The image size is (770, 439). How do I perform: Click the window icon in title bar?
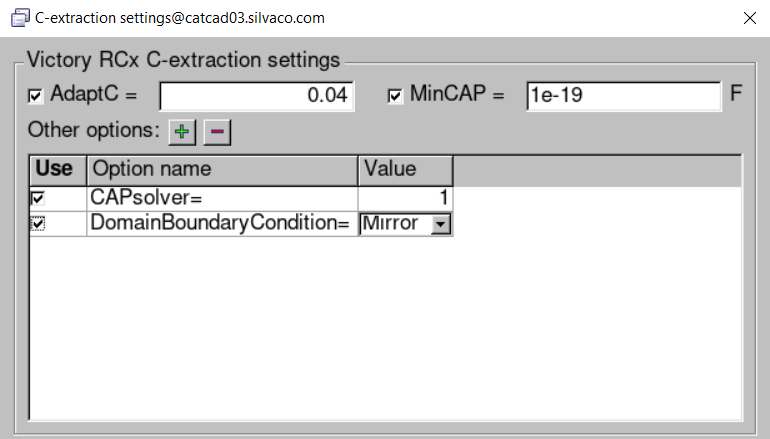coord(19,18)
